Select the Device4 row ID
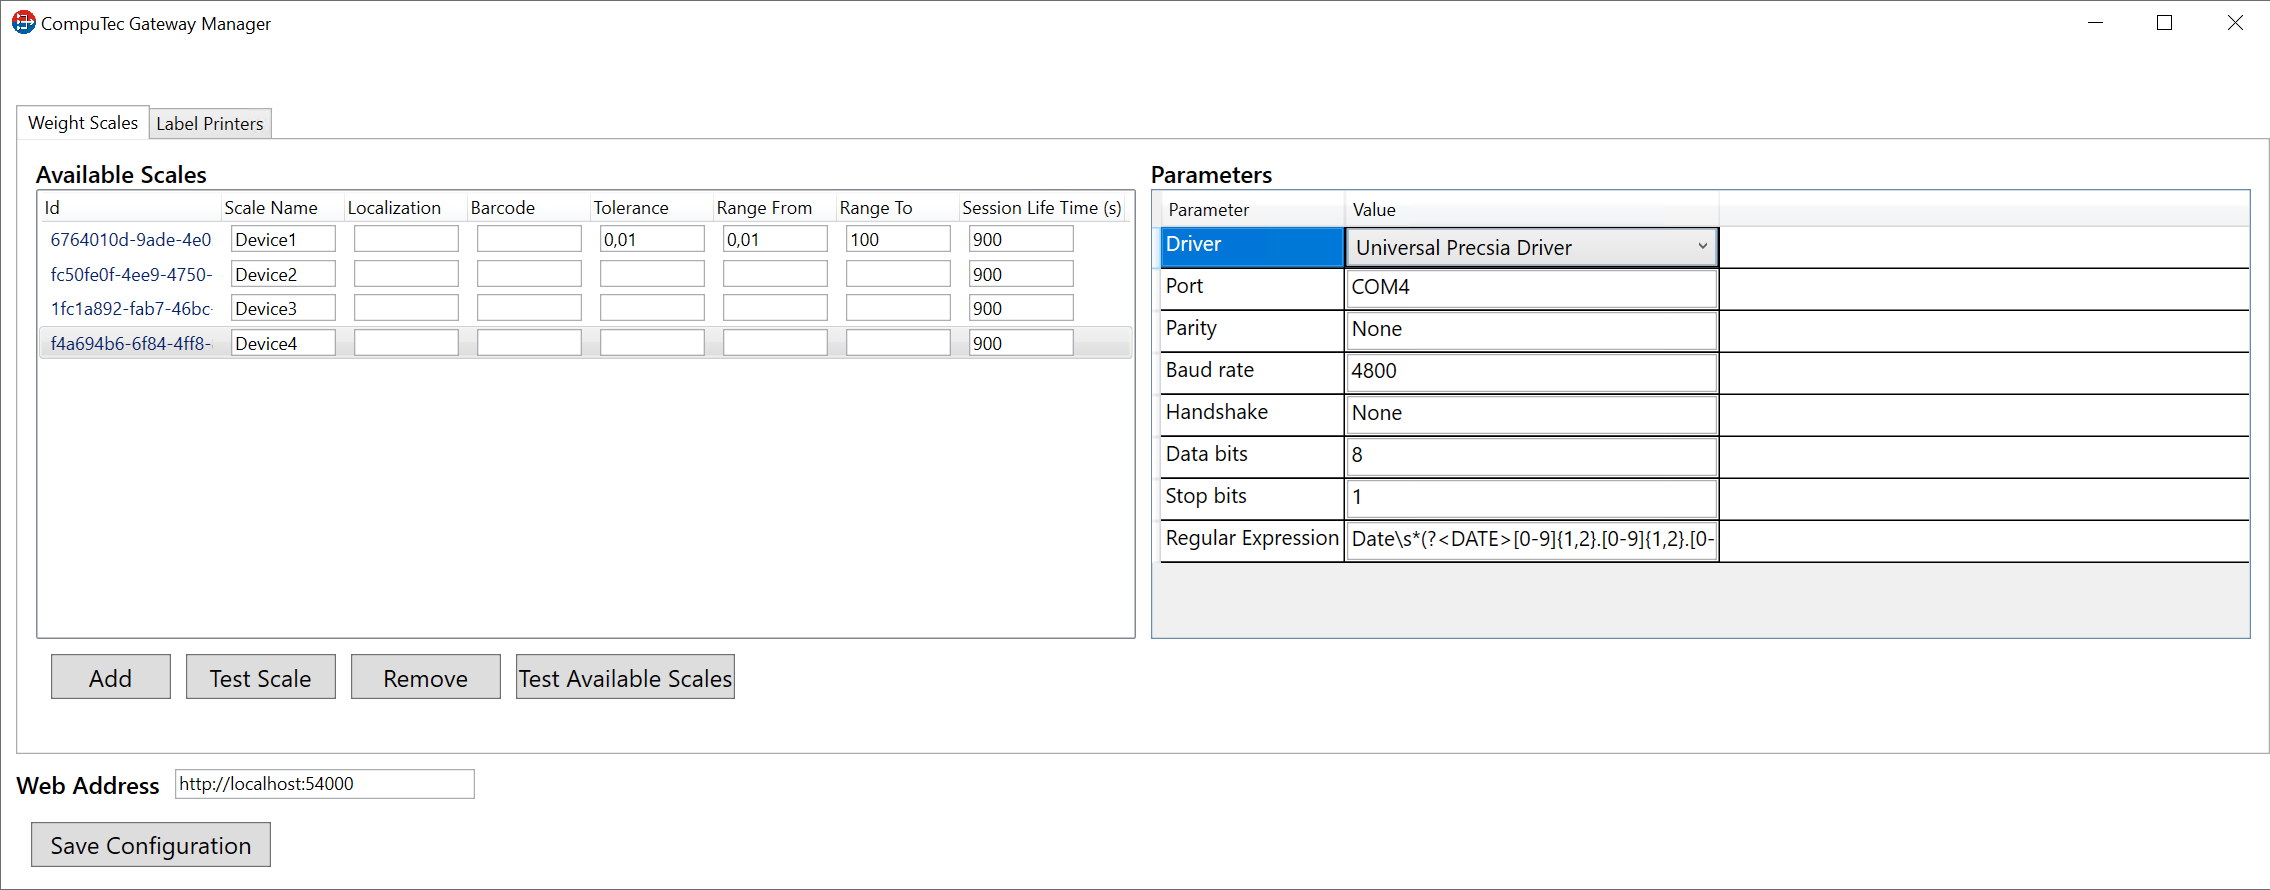The height and width of the screenshot is (890, 2270). 131,344
